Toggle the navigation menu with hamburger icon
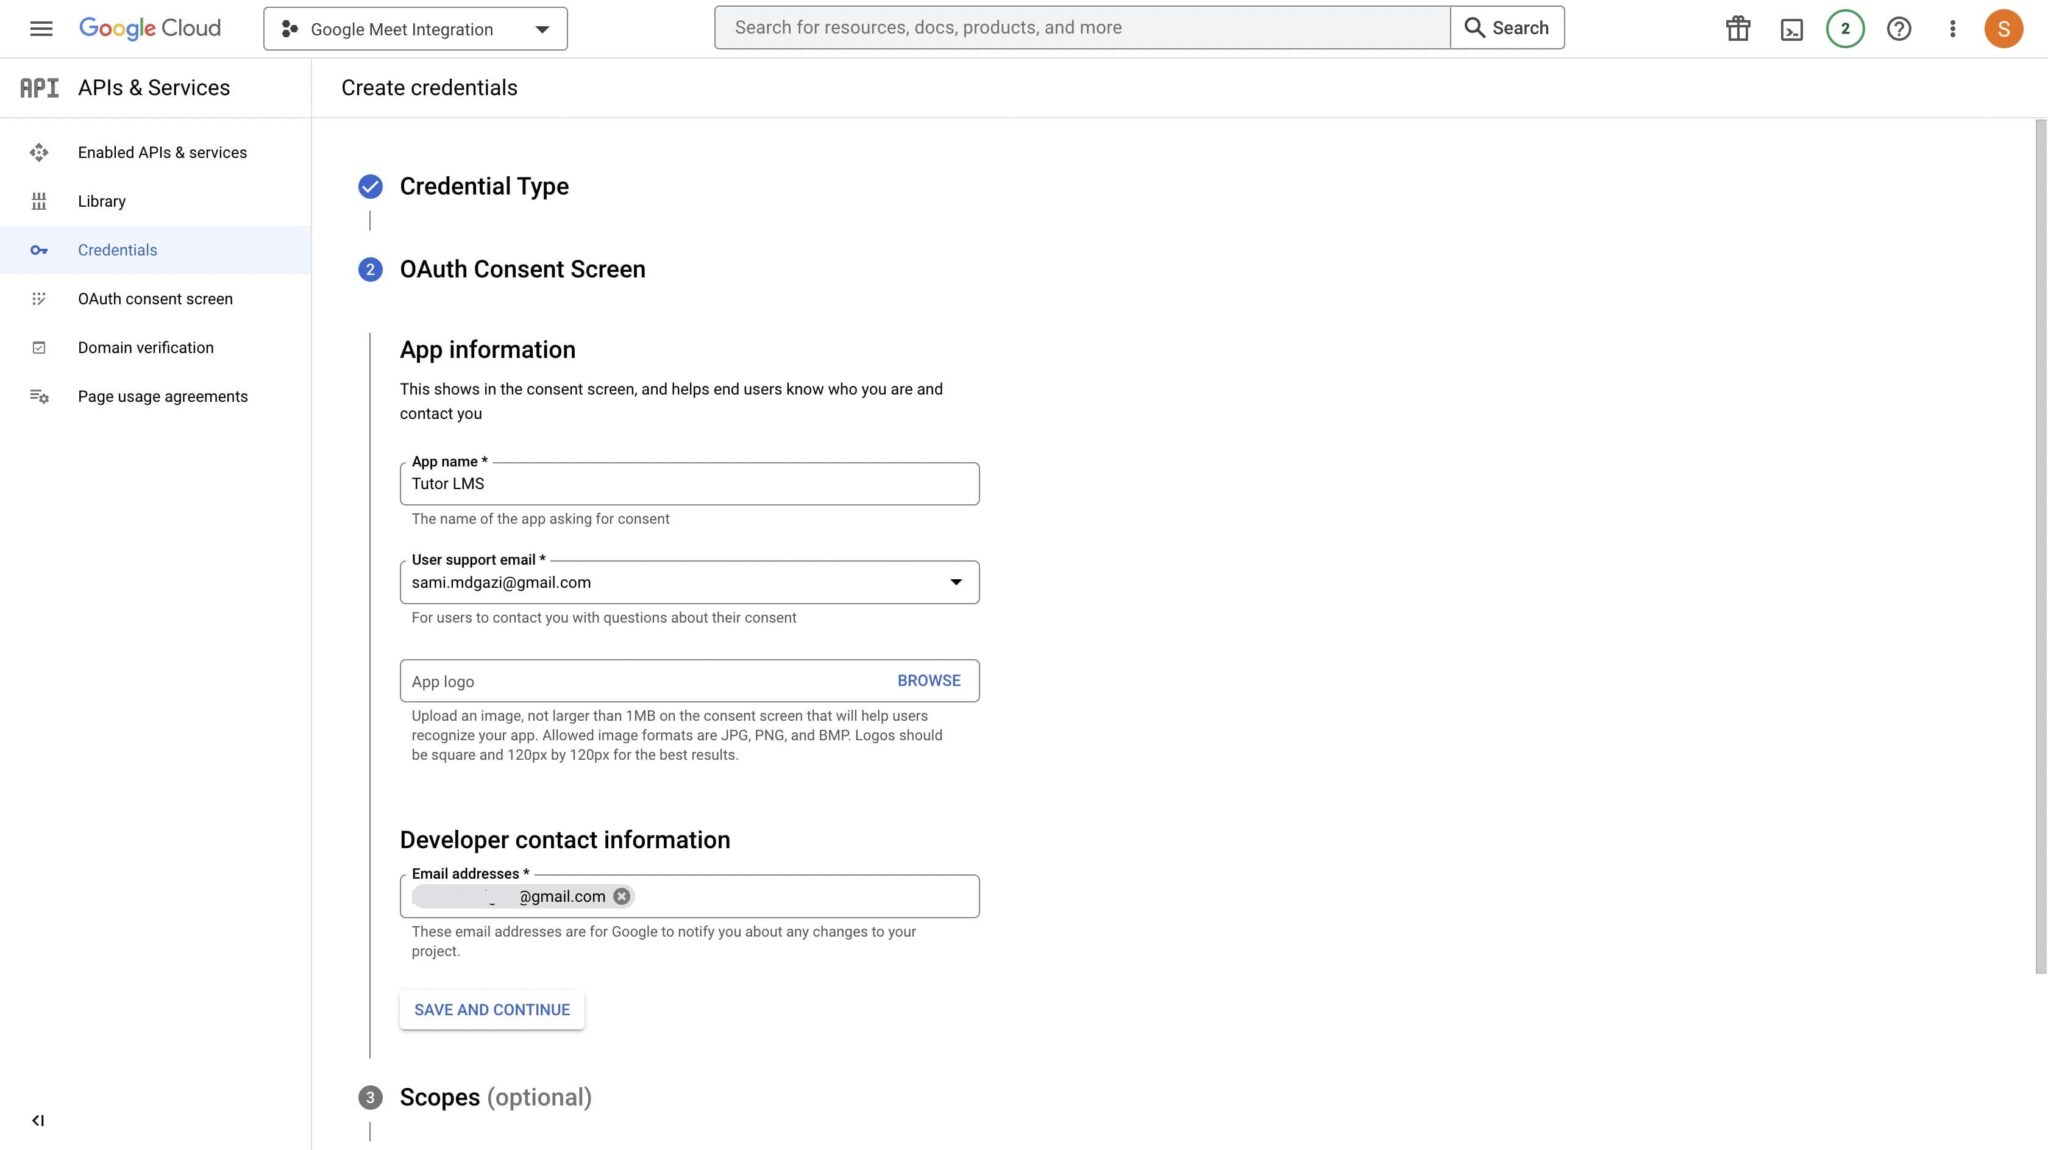This screenshot has width=2048, height=1150. pyautogui.click(x=41, y=28)
